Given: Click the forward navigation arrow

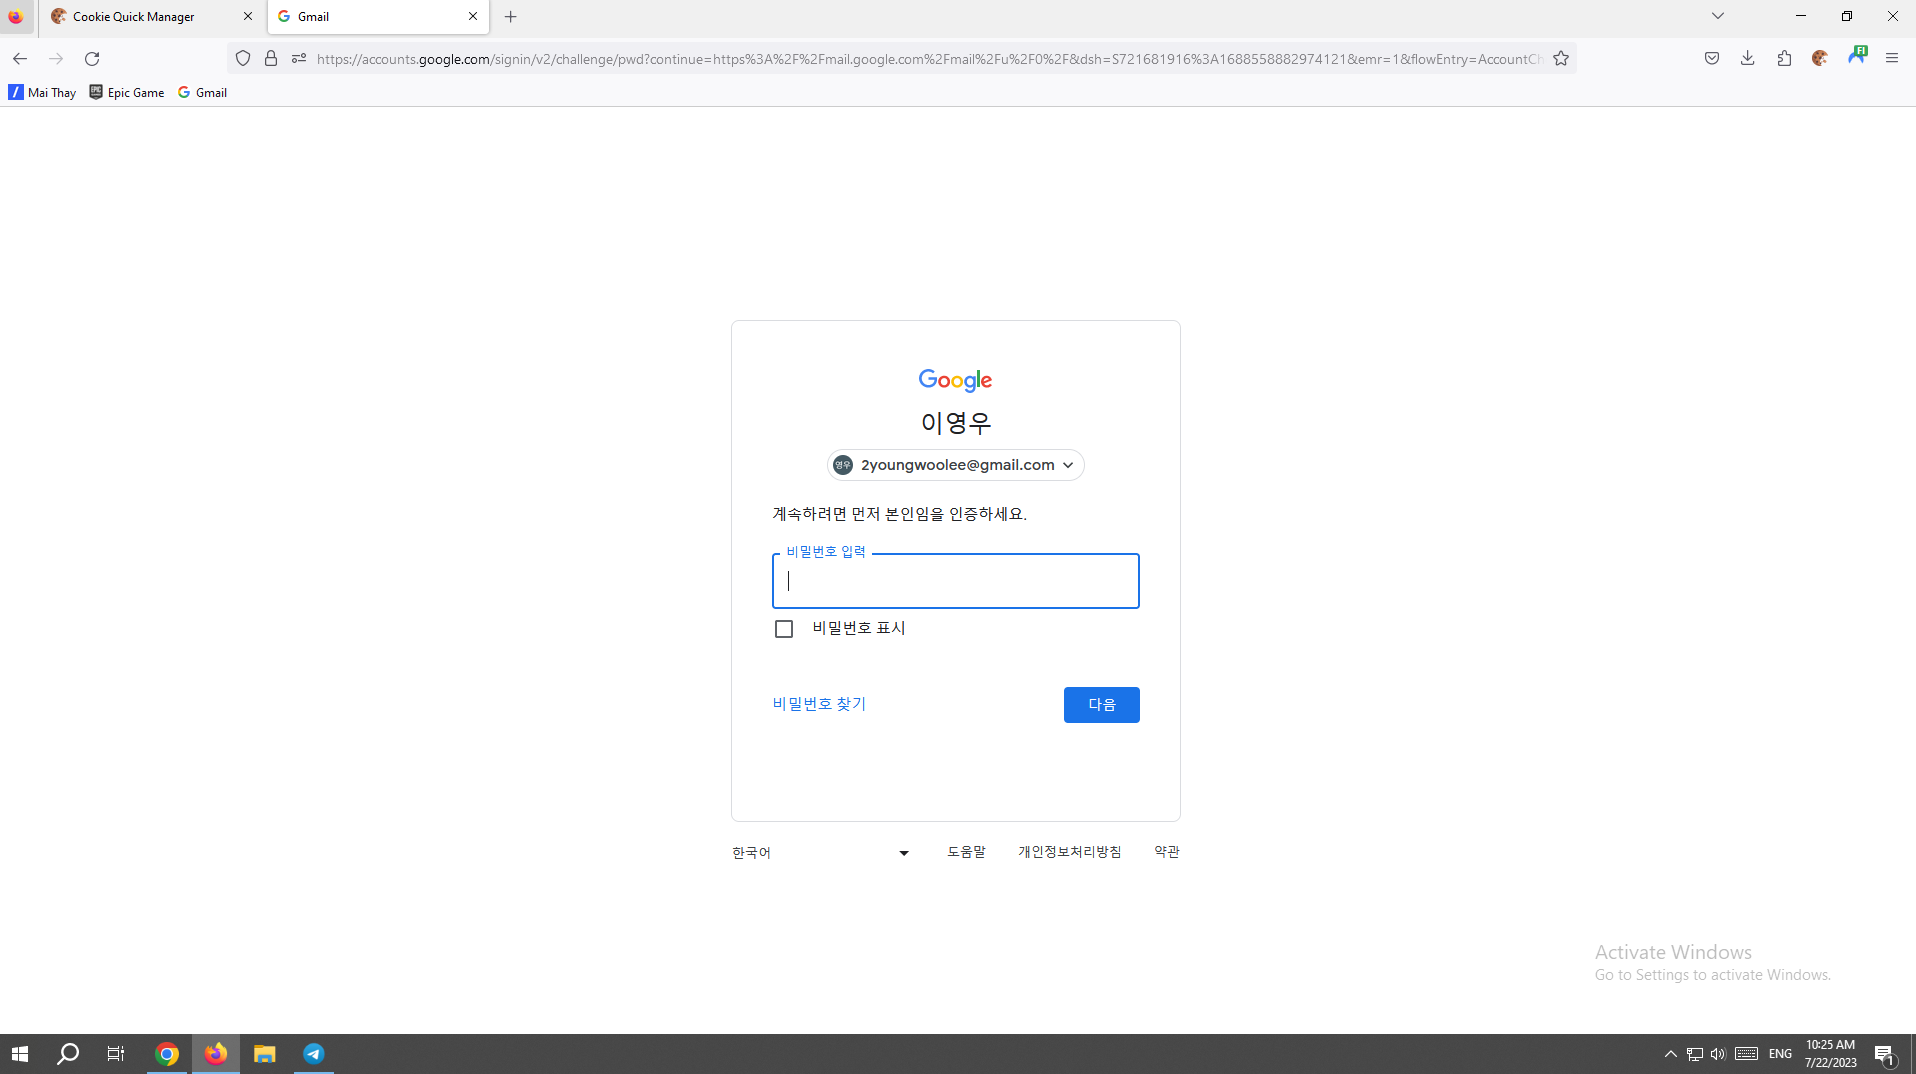Looking at the screenshot, I should [56, 58].
